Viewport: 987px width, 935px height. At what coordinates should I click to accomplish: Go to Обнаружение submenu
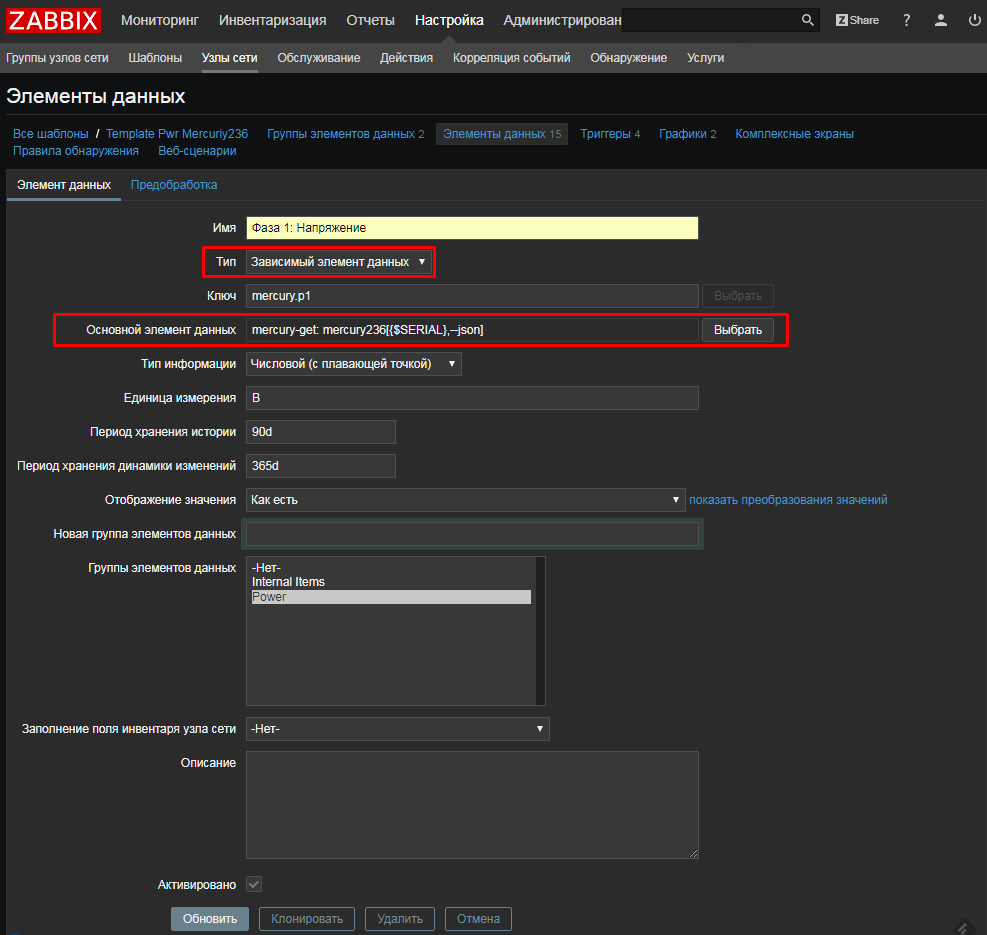point(628,58)
